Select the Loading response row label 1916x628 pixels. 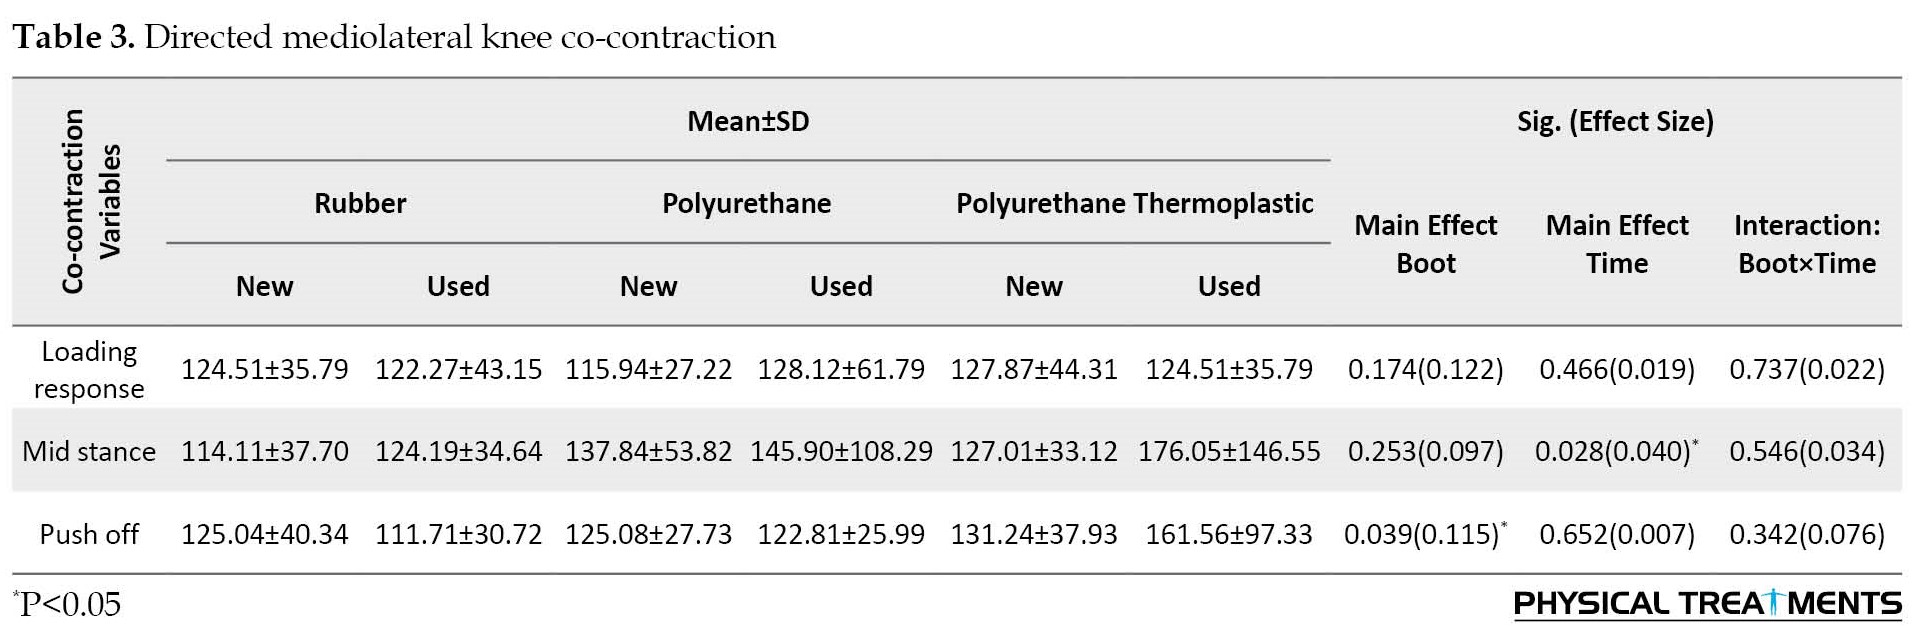point(89,369)
